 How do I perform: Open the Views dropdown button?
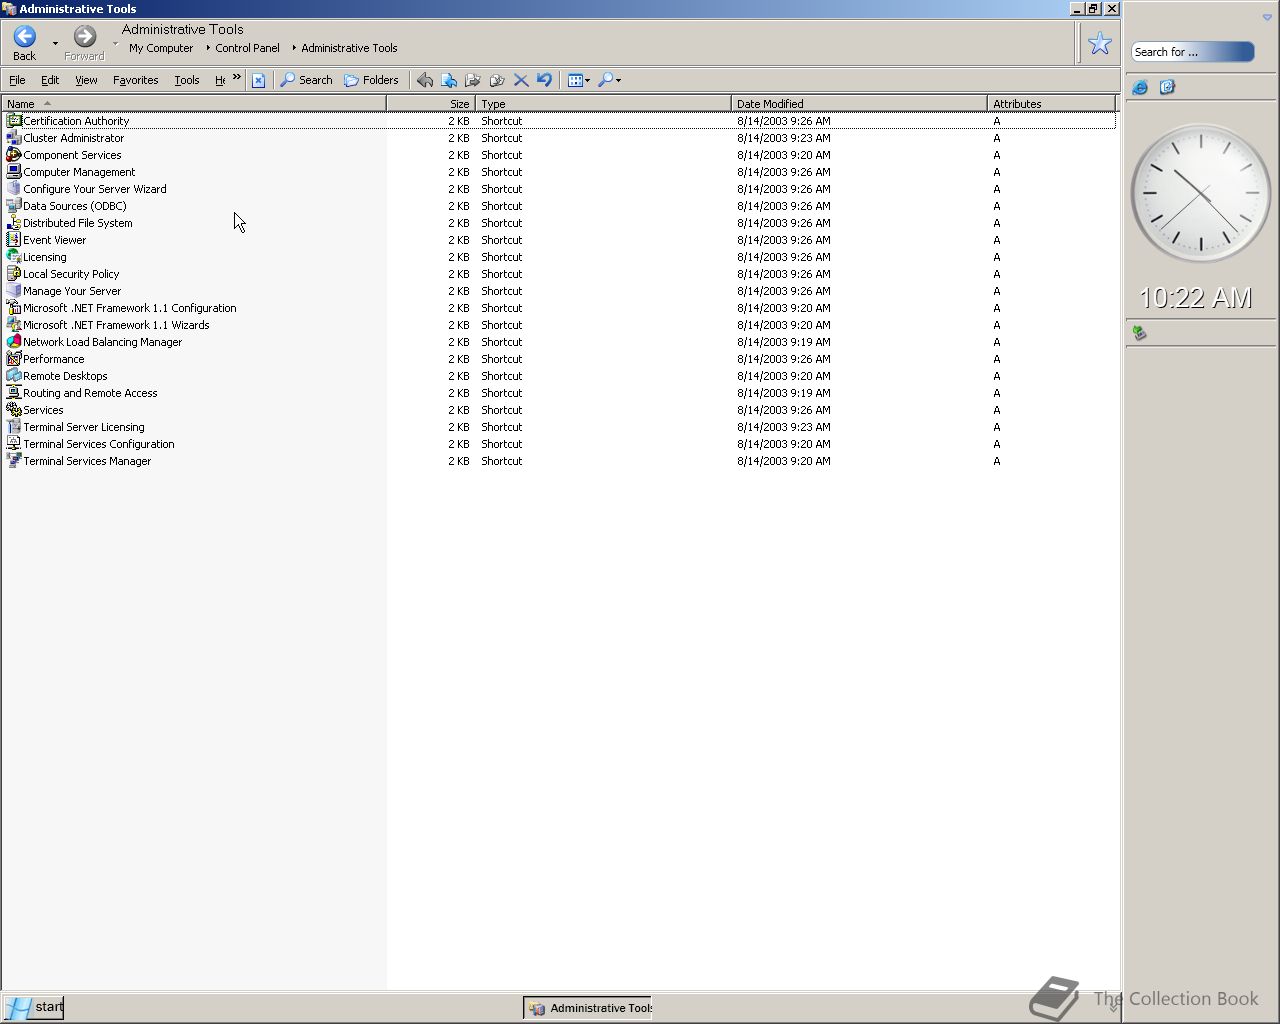579,80
